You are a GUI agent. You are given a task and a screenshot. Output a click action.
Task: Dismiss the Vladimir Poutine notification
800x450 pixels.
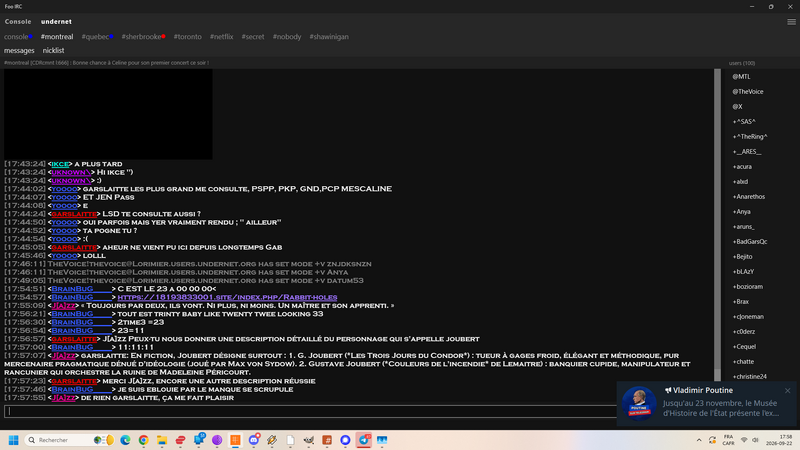coord(787,390)
